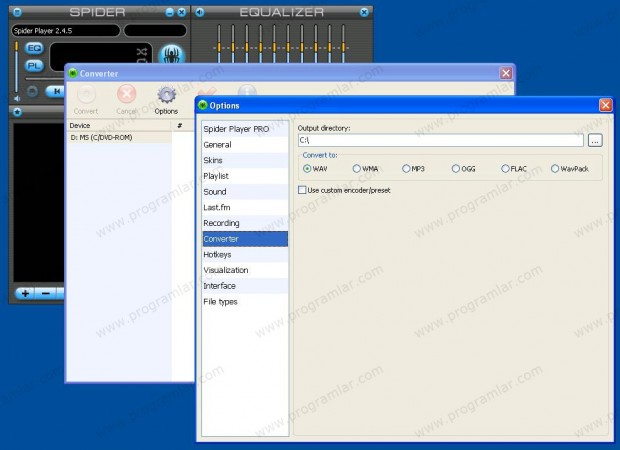This screenshot has height=450, width=620.
Task: Click the minus remove button in playlist
Action: pos(46,293)
